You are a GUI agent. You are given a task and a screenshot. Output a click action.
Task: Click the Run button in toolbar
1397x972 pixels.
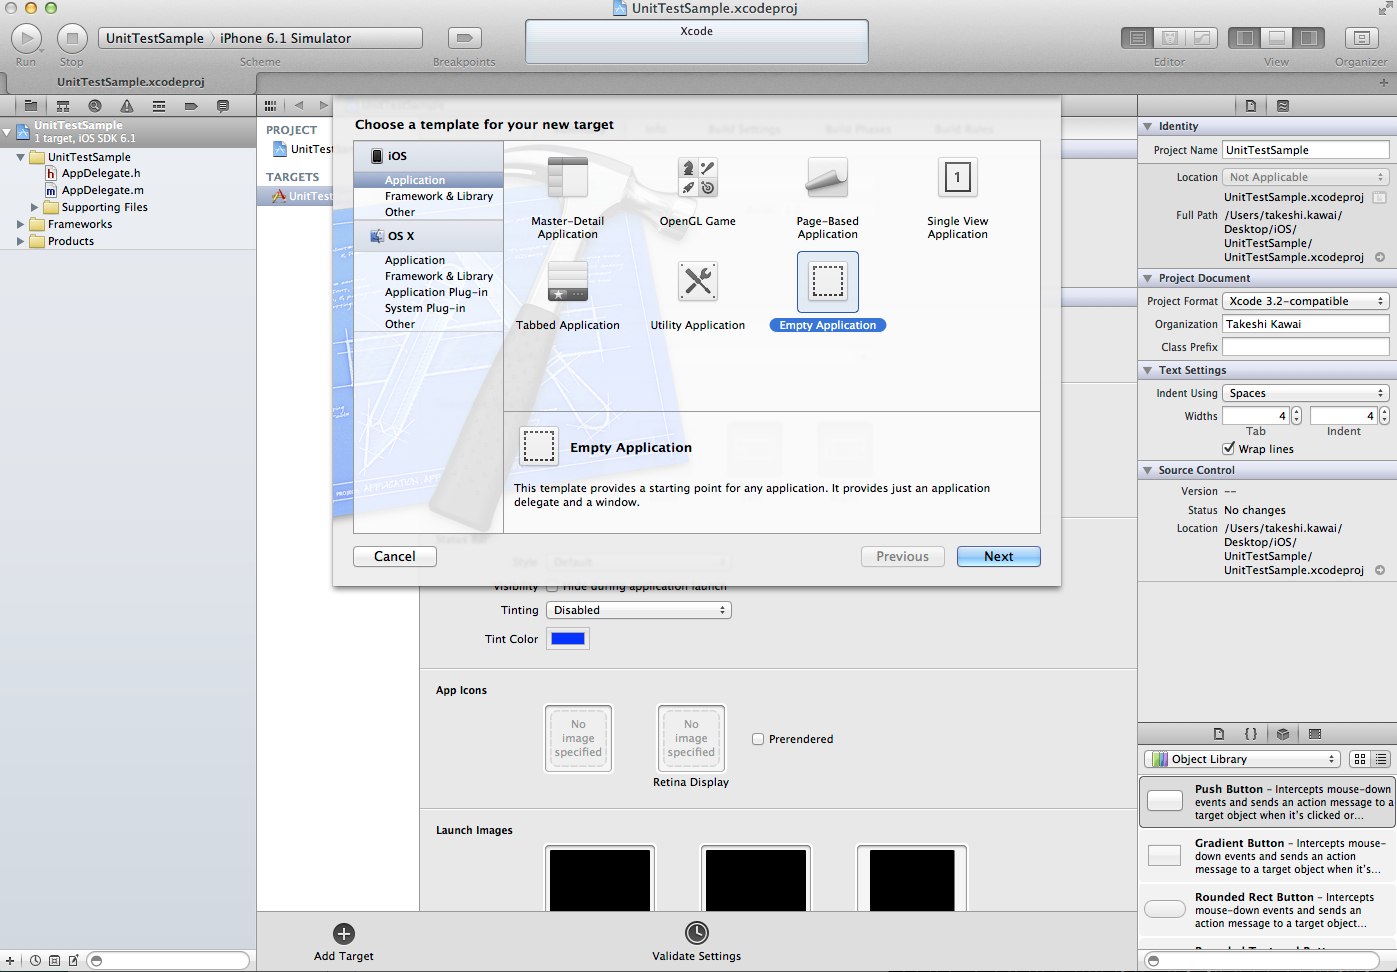pyautogui.click(x=26, y=39)
